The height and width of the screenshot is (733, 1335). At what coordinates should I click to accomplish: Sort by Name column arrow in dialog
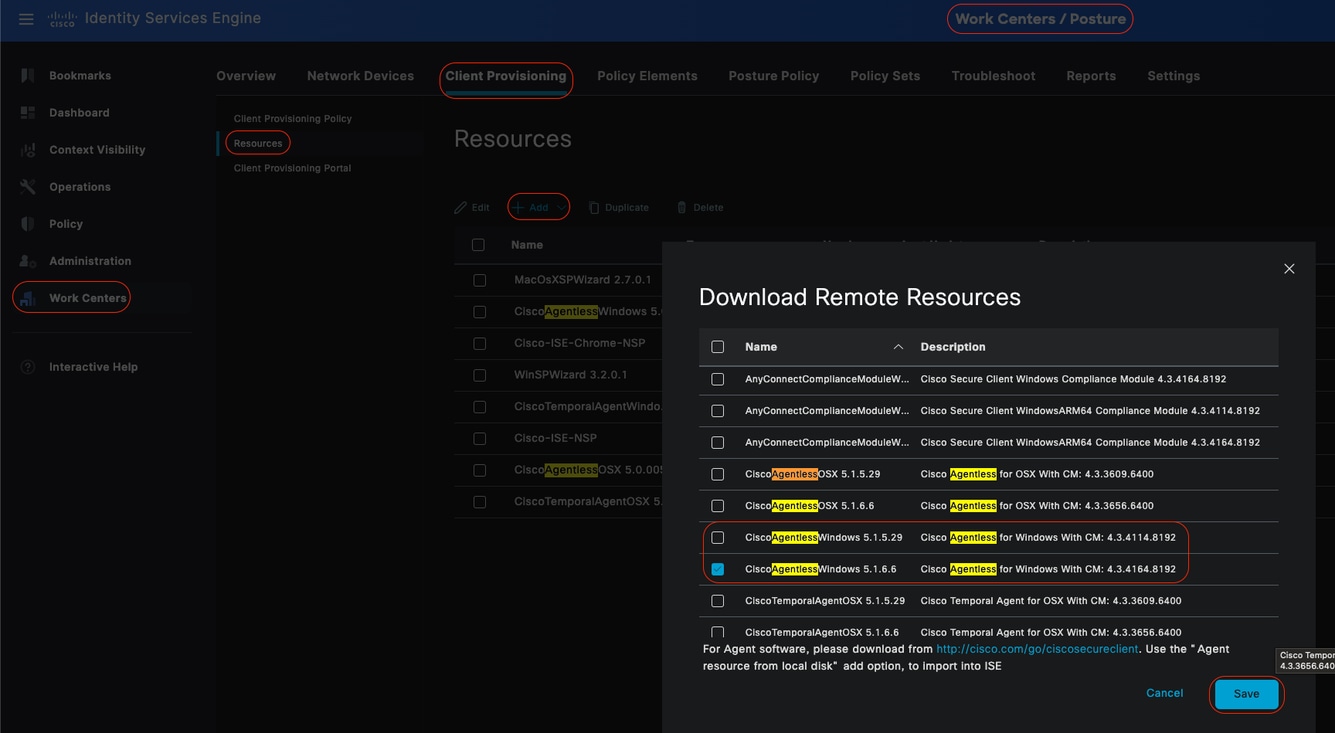coord(898,347)
